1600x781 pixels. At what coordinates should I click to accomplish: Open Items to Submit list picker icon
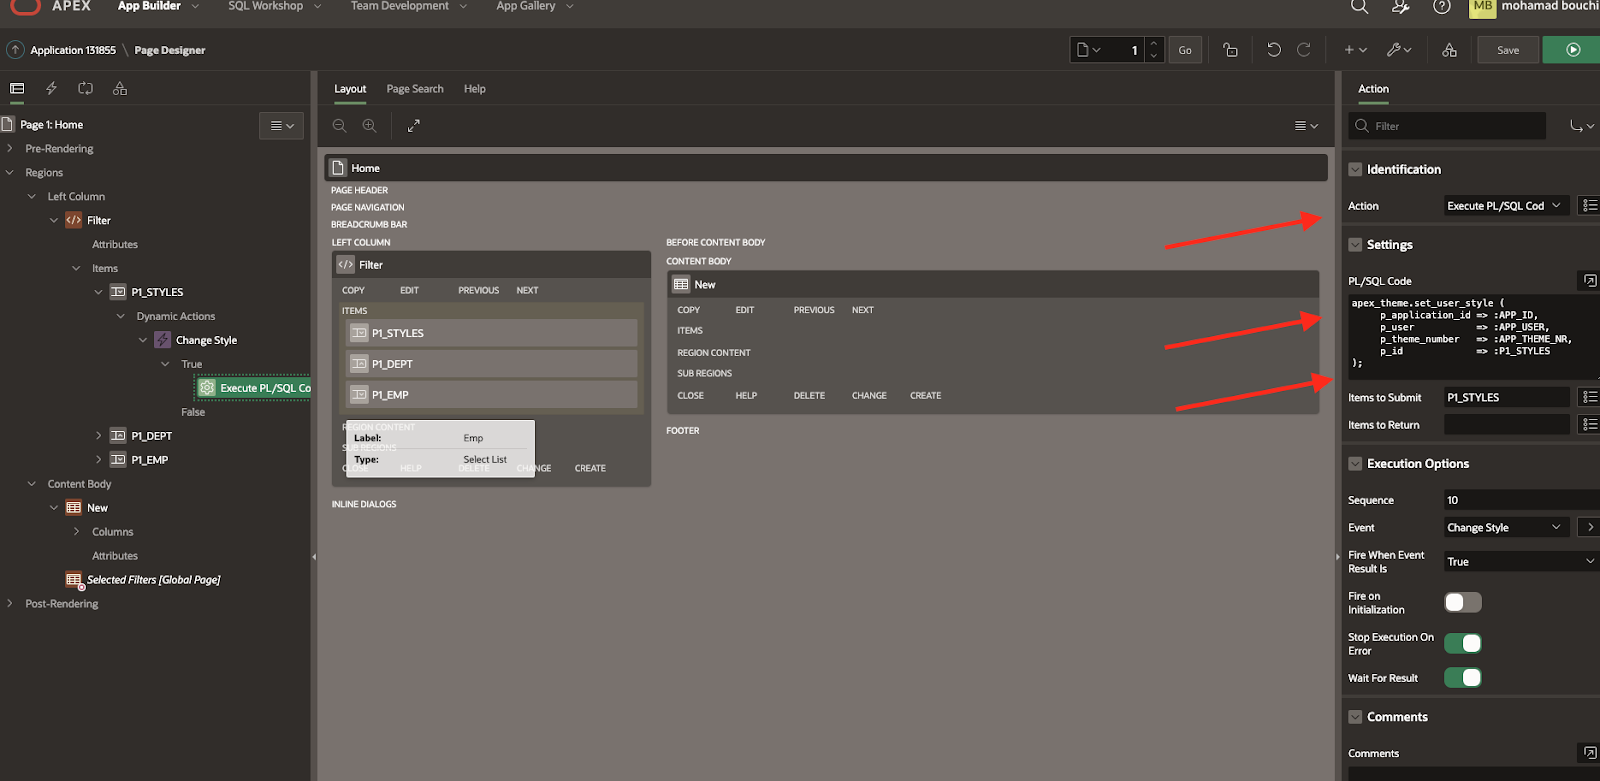(1589, 397)
